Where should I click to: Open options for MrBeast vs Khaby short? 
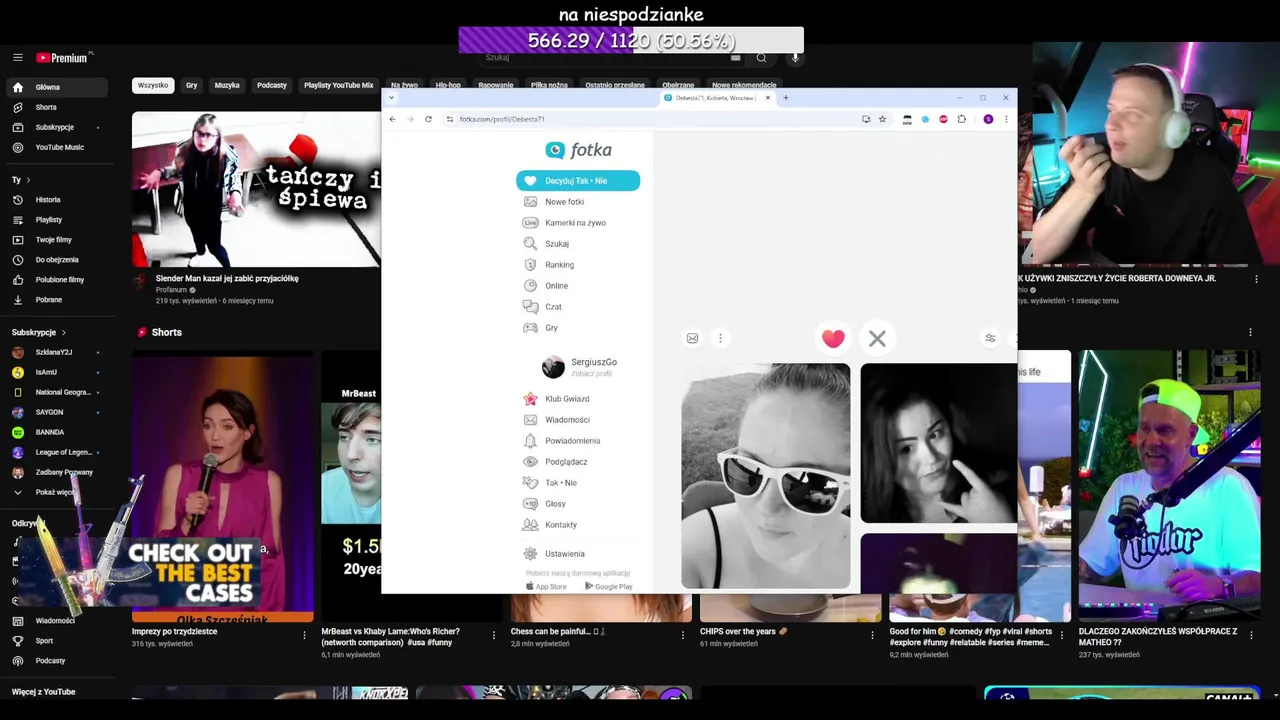(x=493, y=635)
